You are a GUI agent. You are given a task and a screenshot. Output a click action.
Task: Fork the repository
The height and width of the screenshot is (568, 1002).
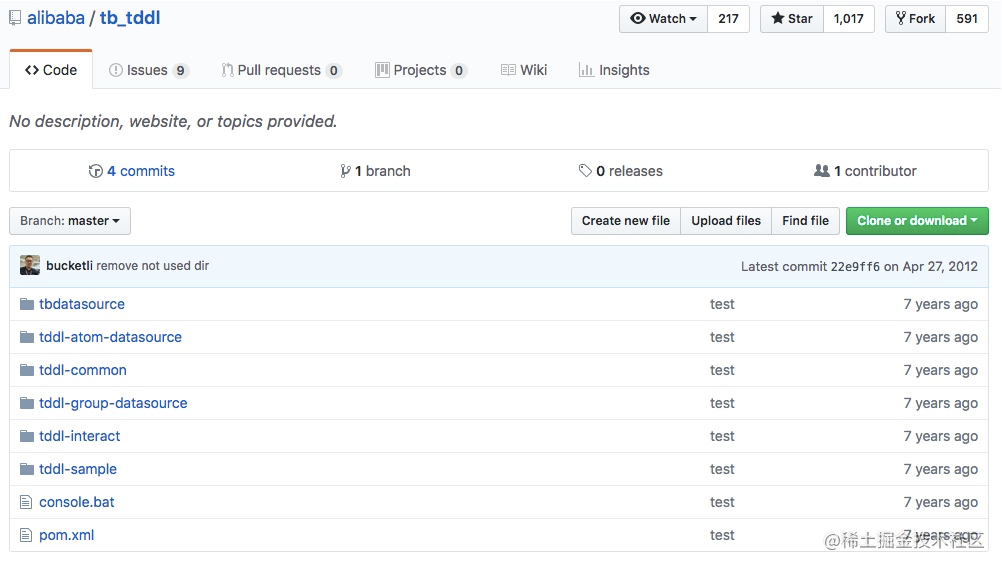tap(915, 19)
